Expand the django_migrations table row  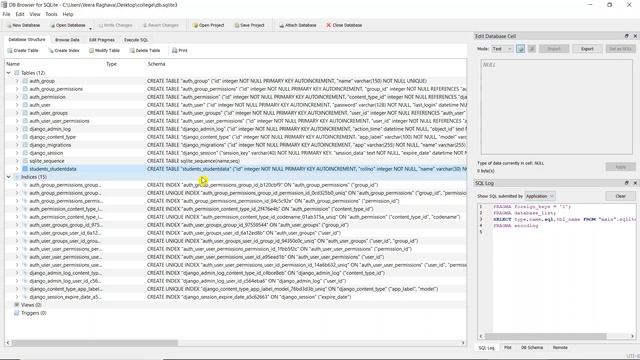(x=17, y=145)
